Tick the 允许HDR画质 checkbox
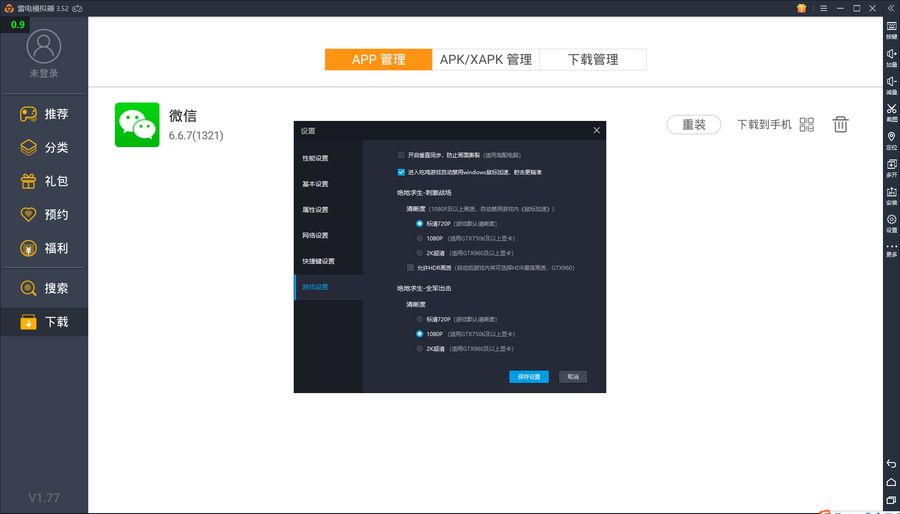 410,268
